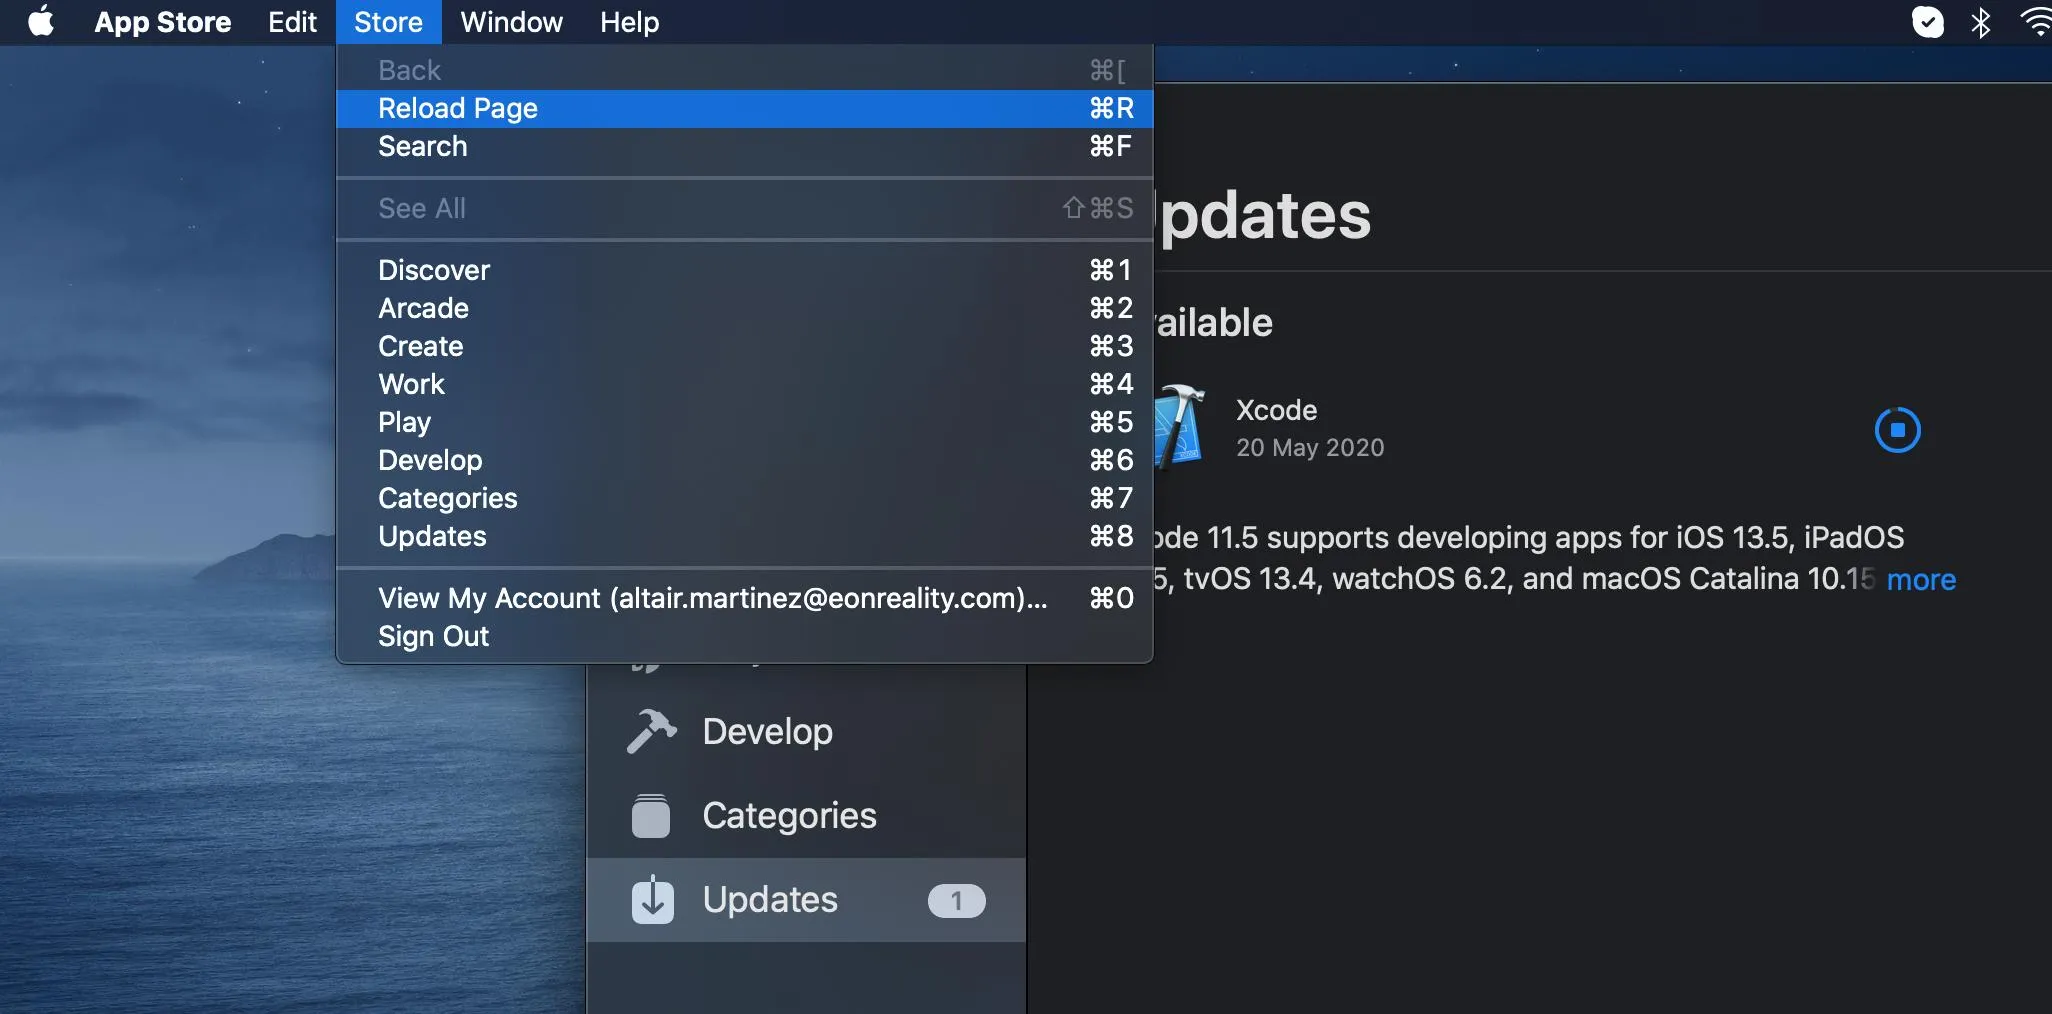
Task: Choose View My Account menu item
Action: 745,598
